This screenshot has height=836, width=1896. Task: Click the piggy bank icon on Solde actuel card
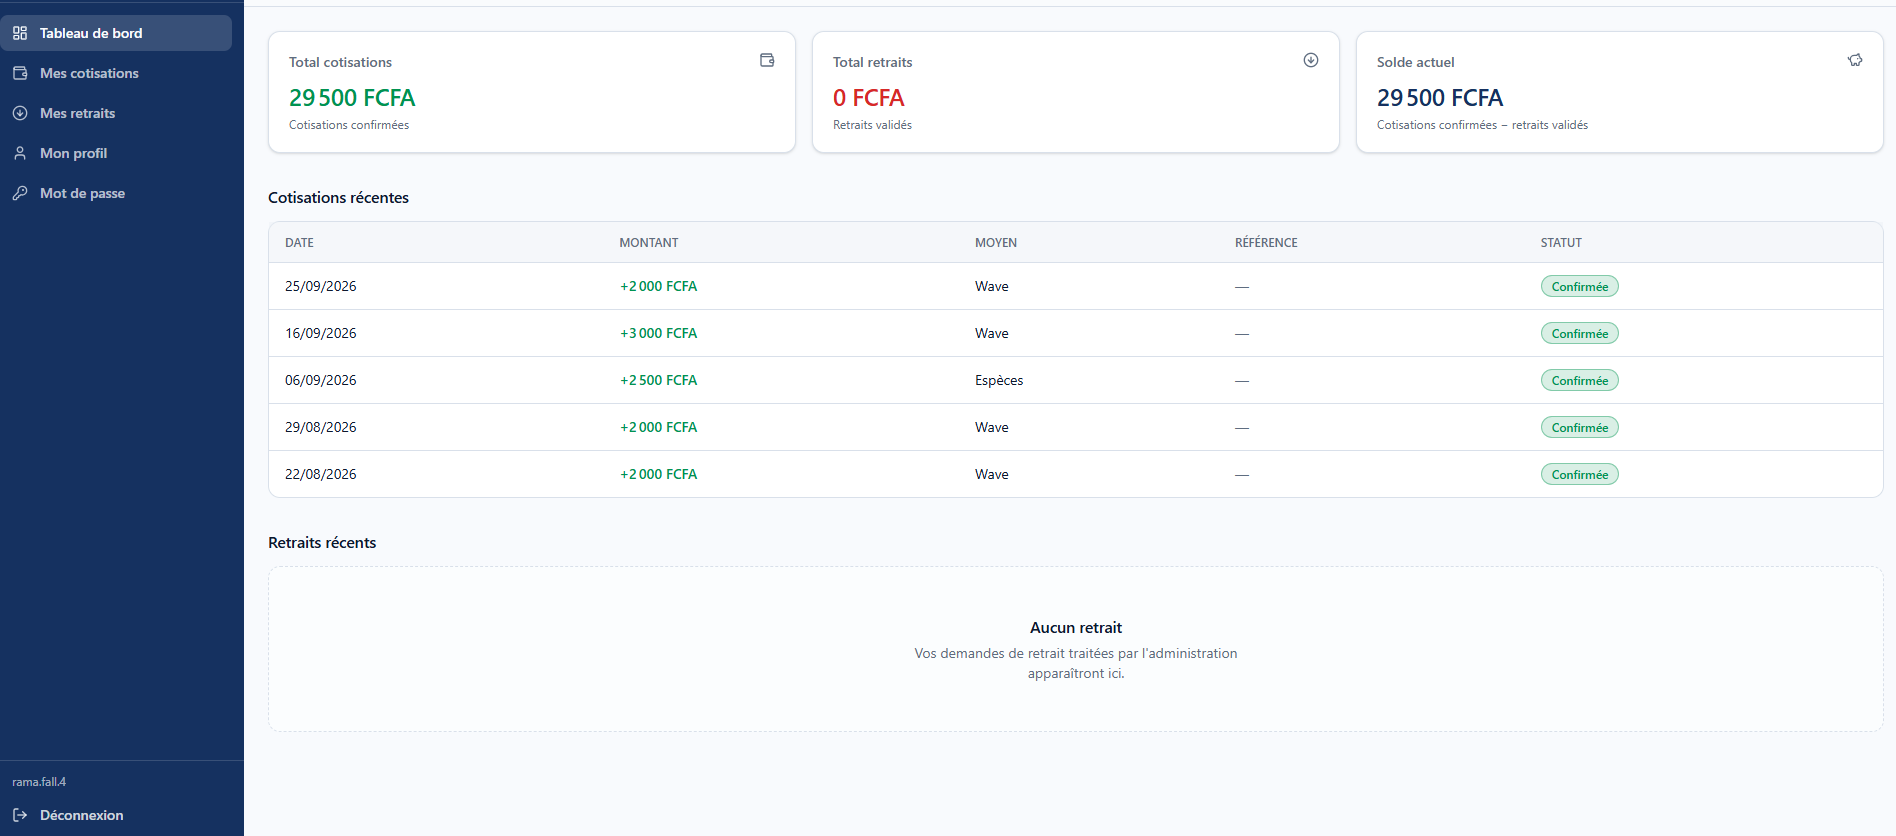click(x=1855, y=60)
